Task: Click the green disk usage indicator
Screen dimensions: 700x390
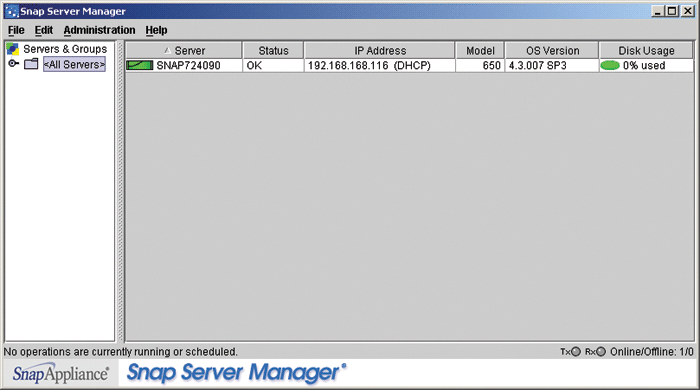Action: tap(610, 66)
